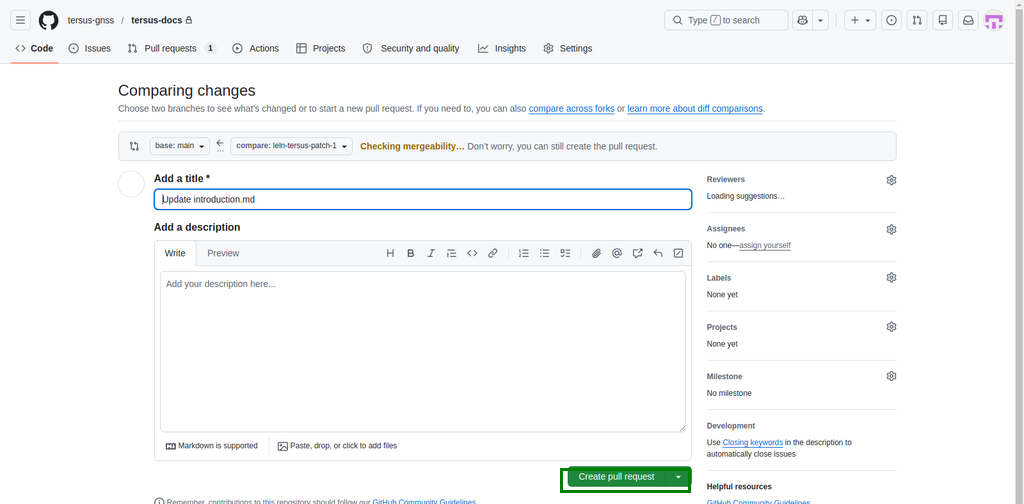
Task: Switch to the Projects tab
Action: tap(321, 48)
